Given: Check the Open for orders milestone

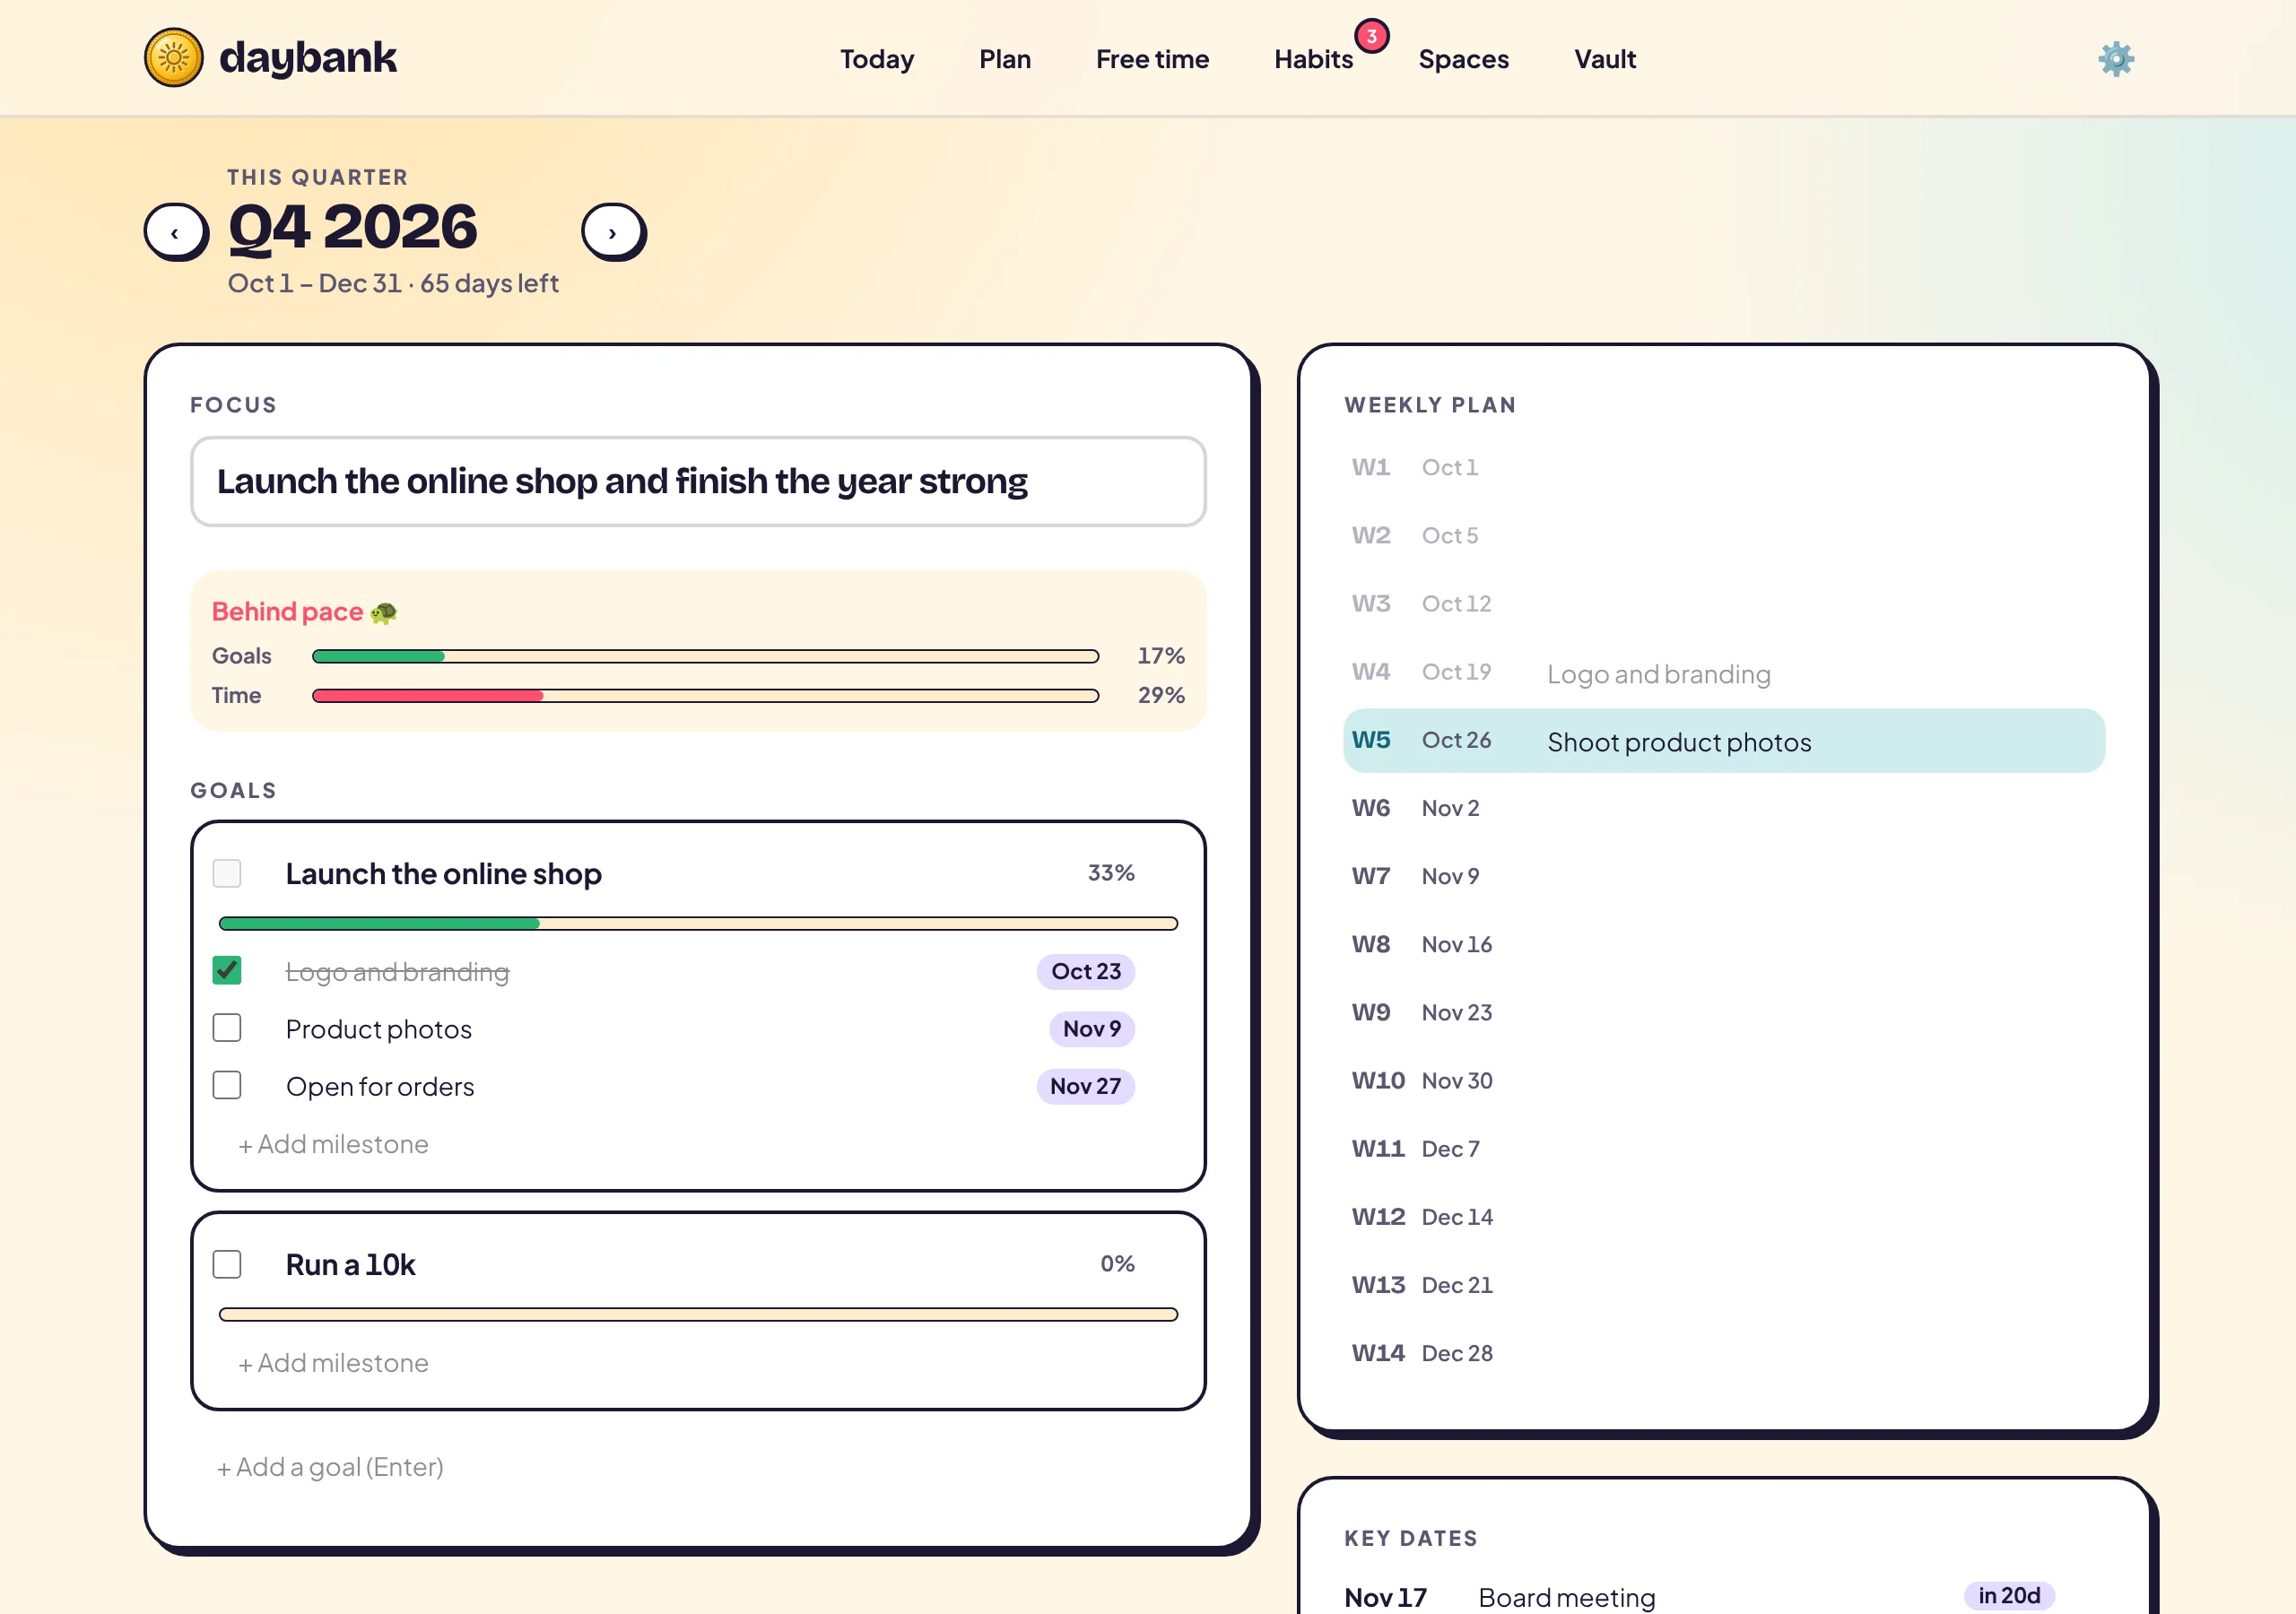Looking at the screenshot, I should click(227, 1085).
